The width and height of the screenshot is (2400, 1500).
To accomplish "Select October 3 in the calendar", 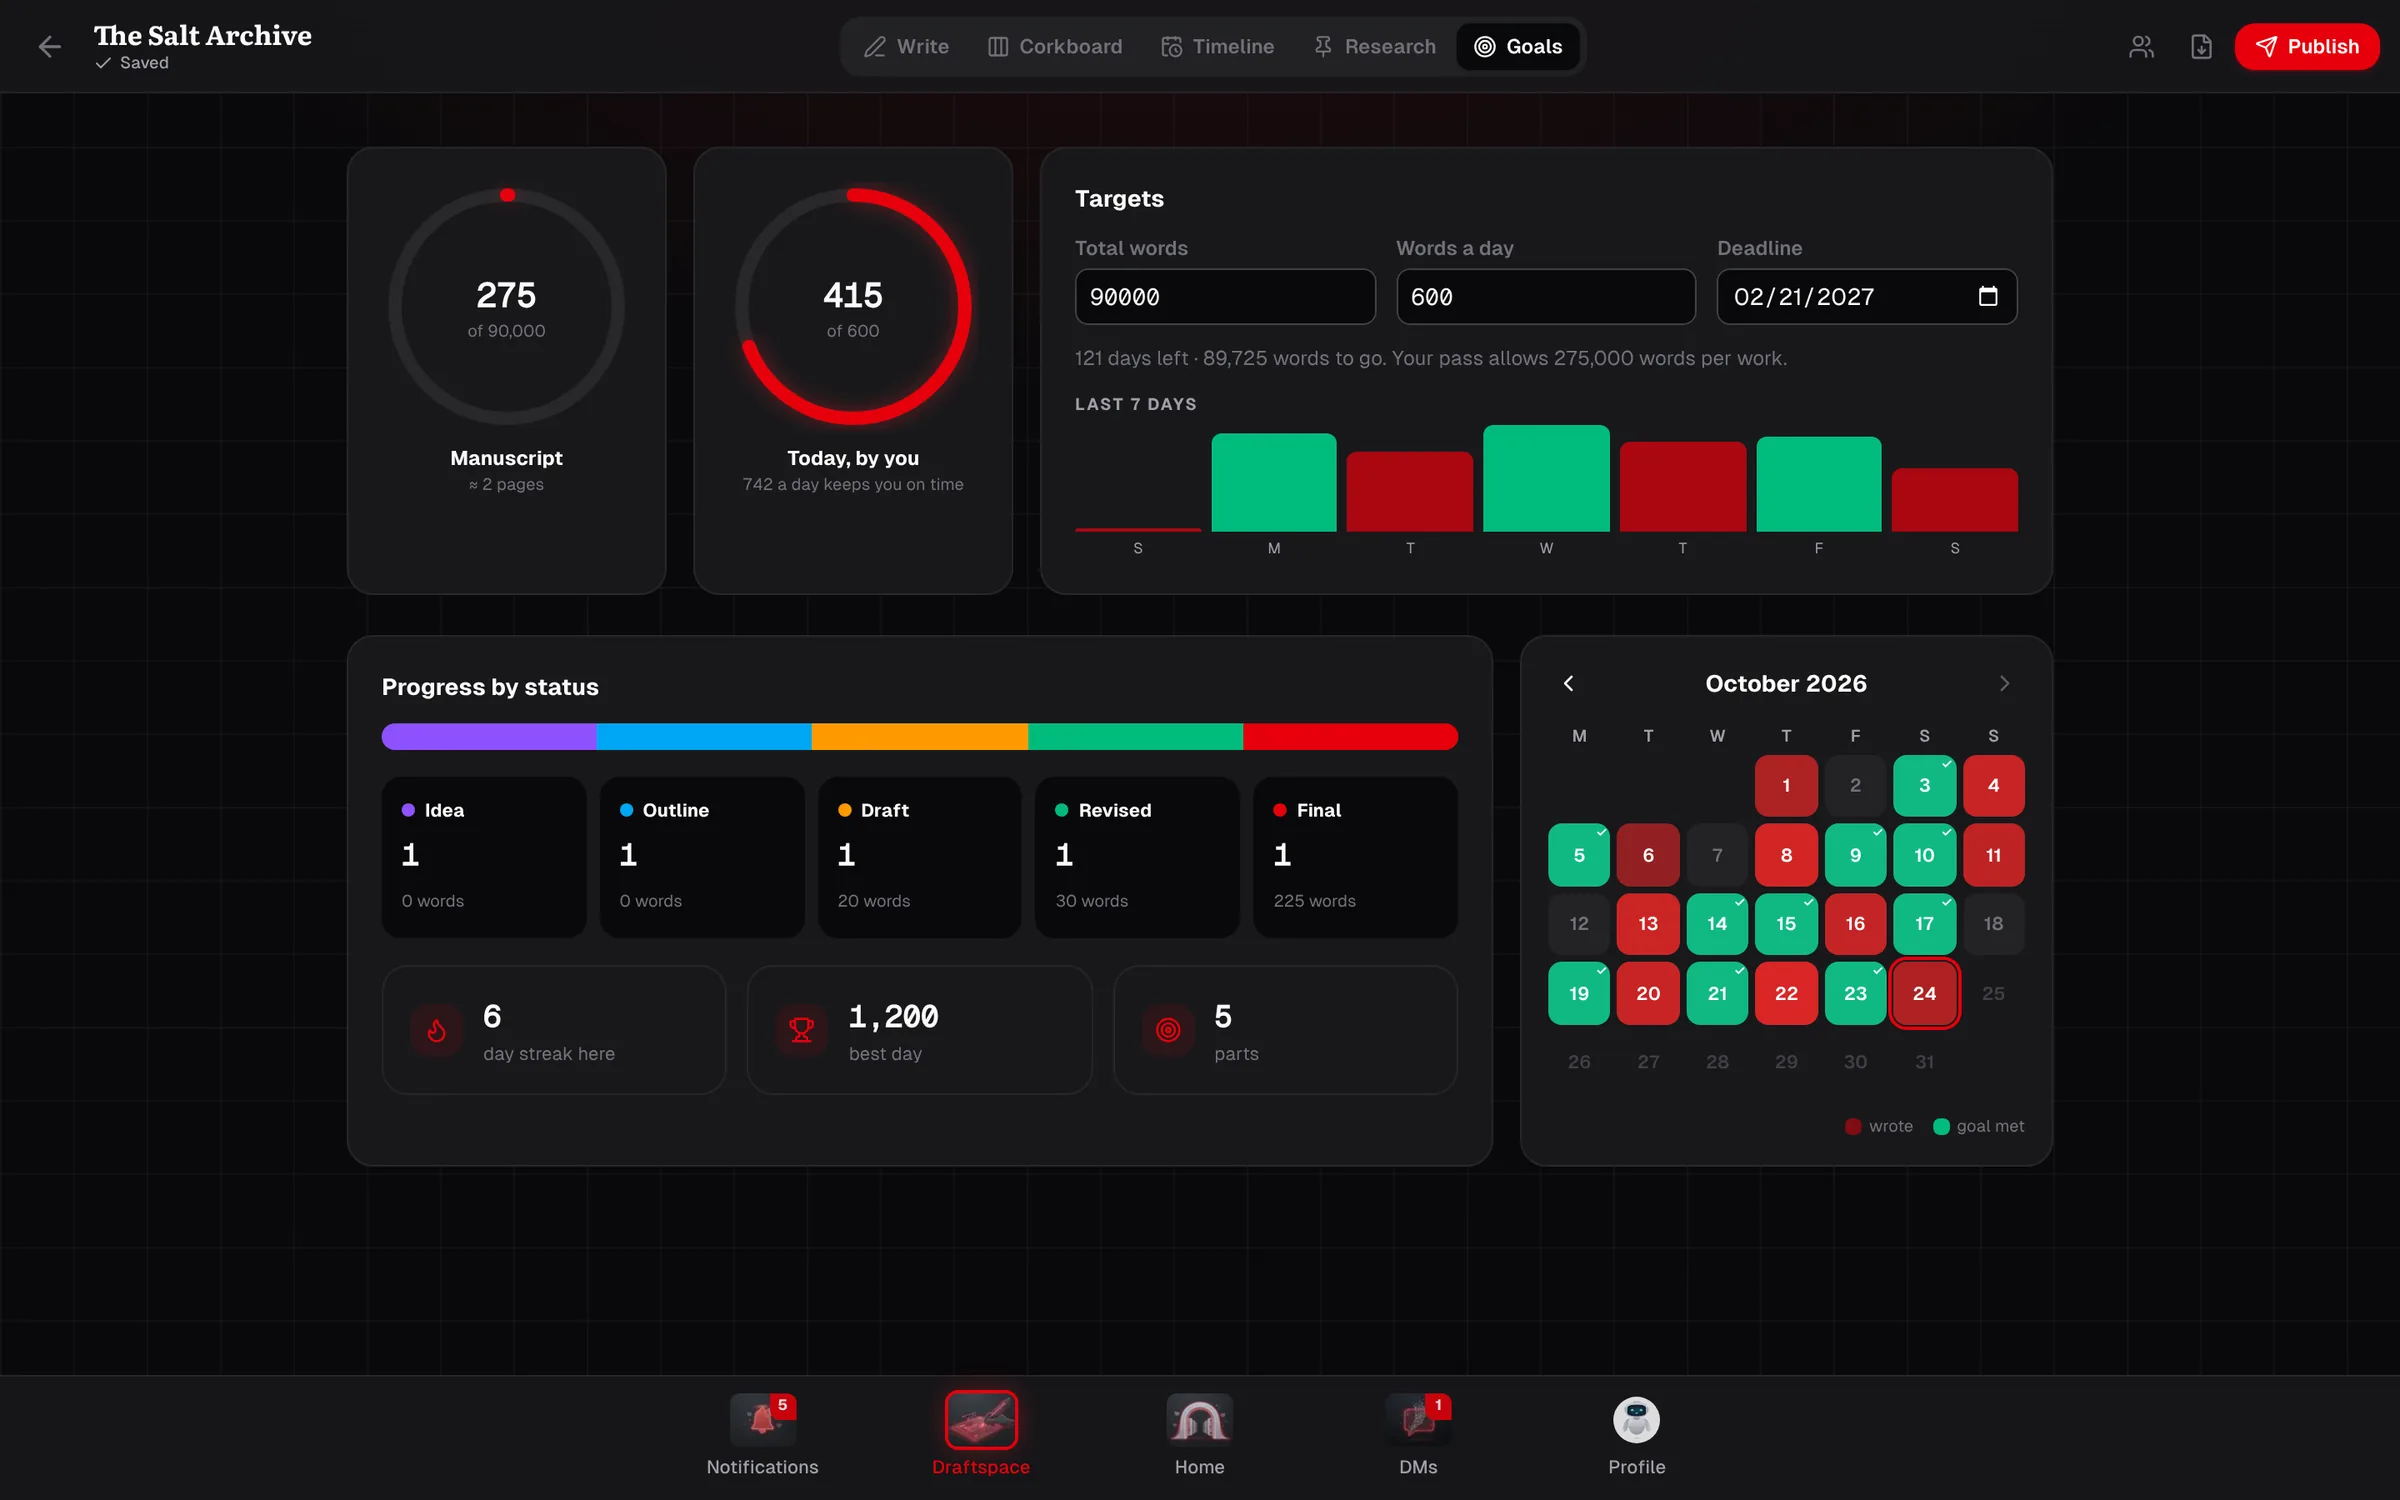I will click(1924, 785).
